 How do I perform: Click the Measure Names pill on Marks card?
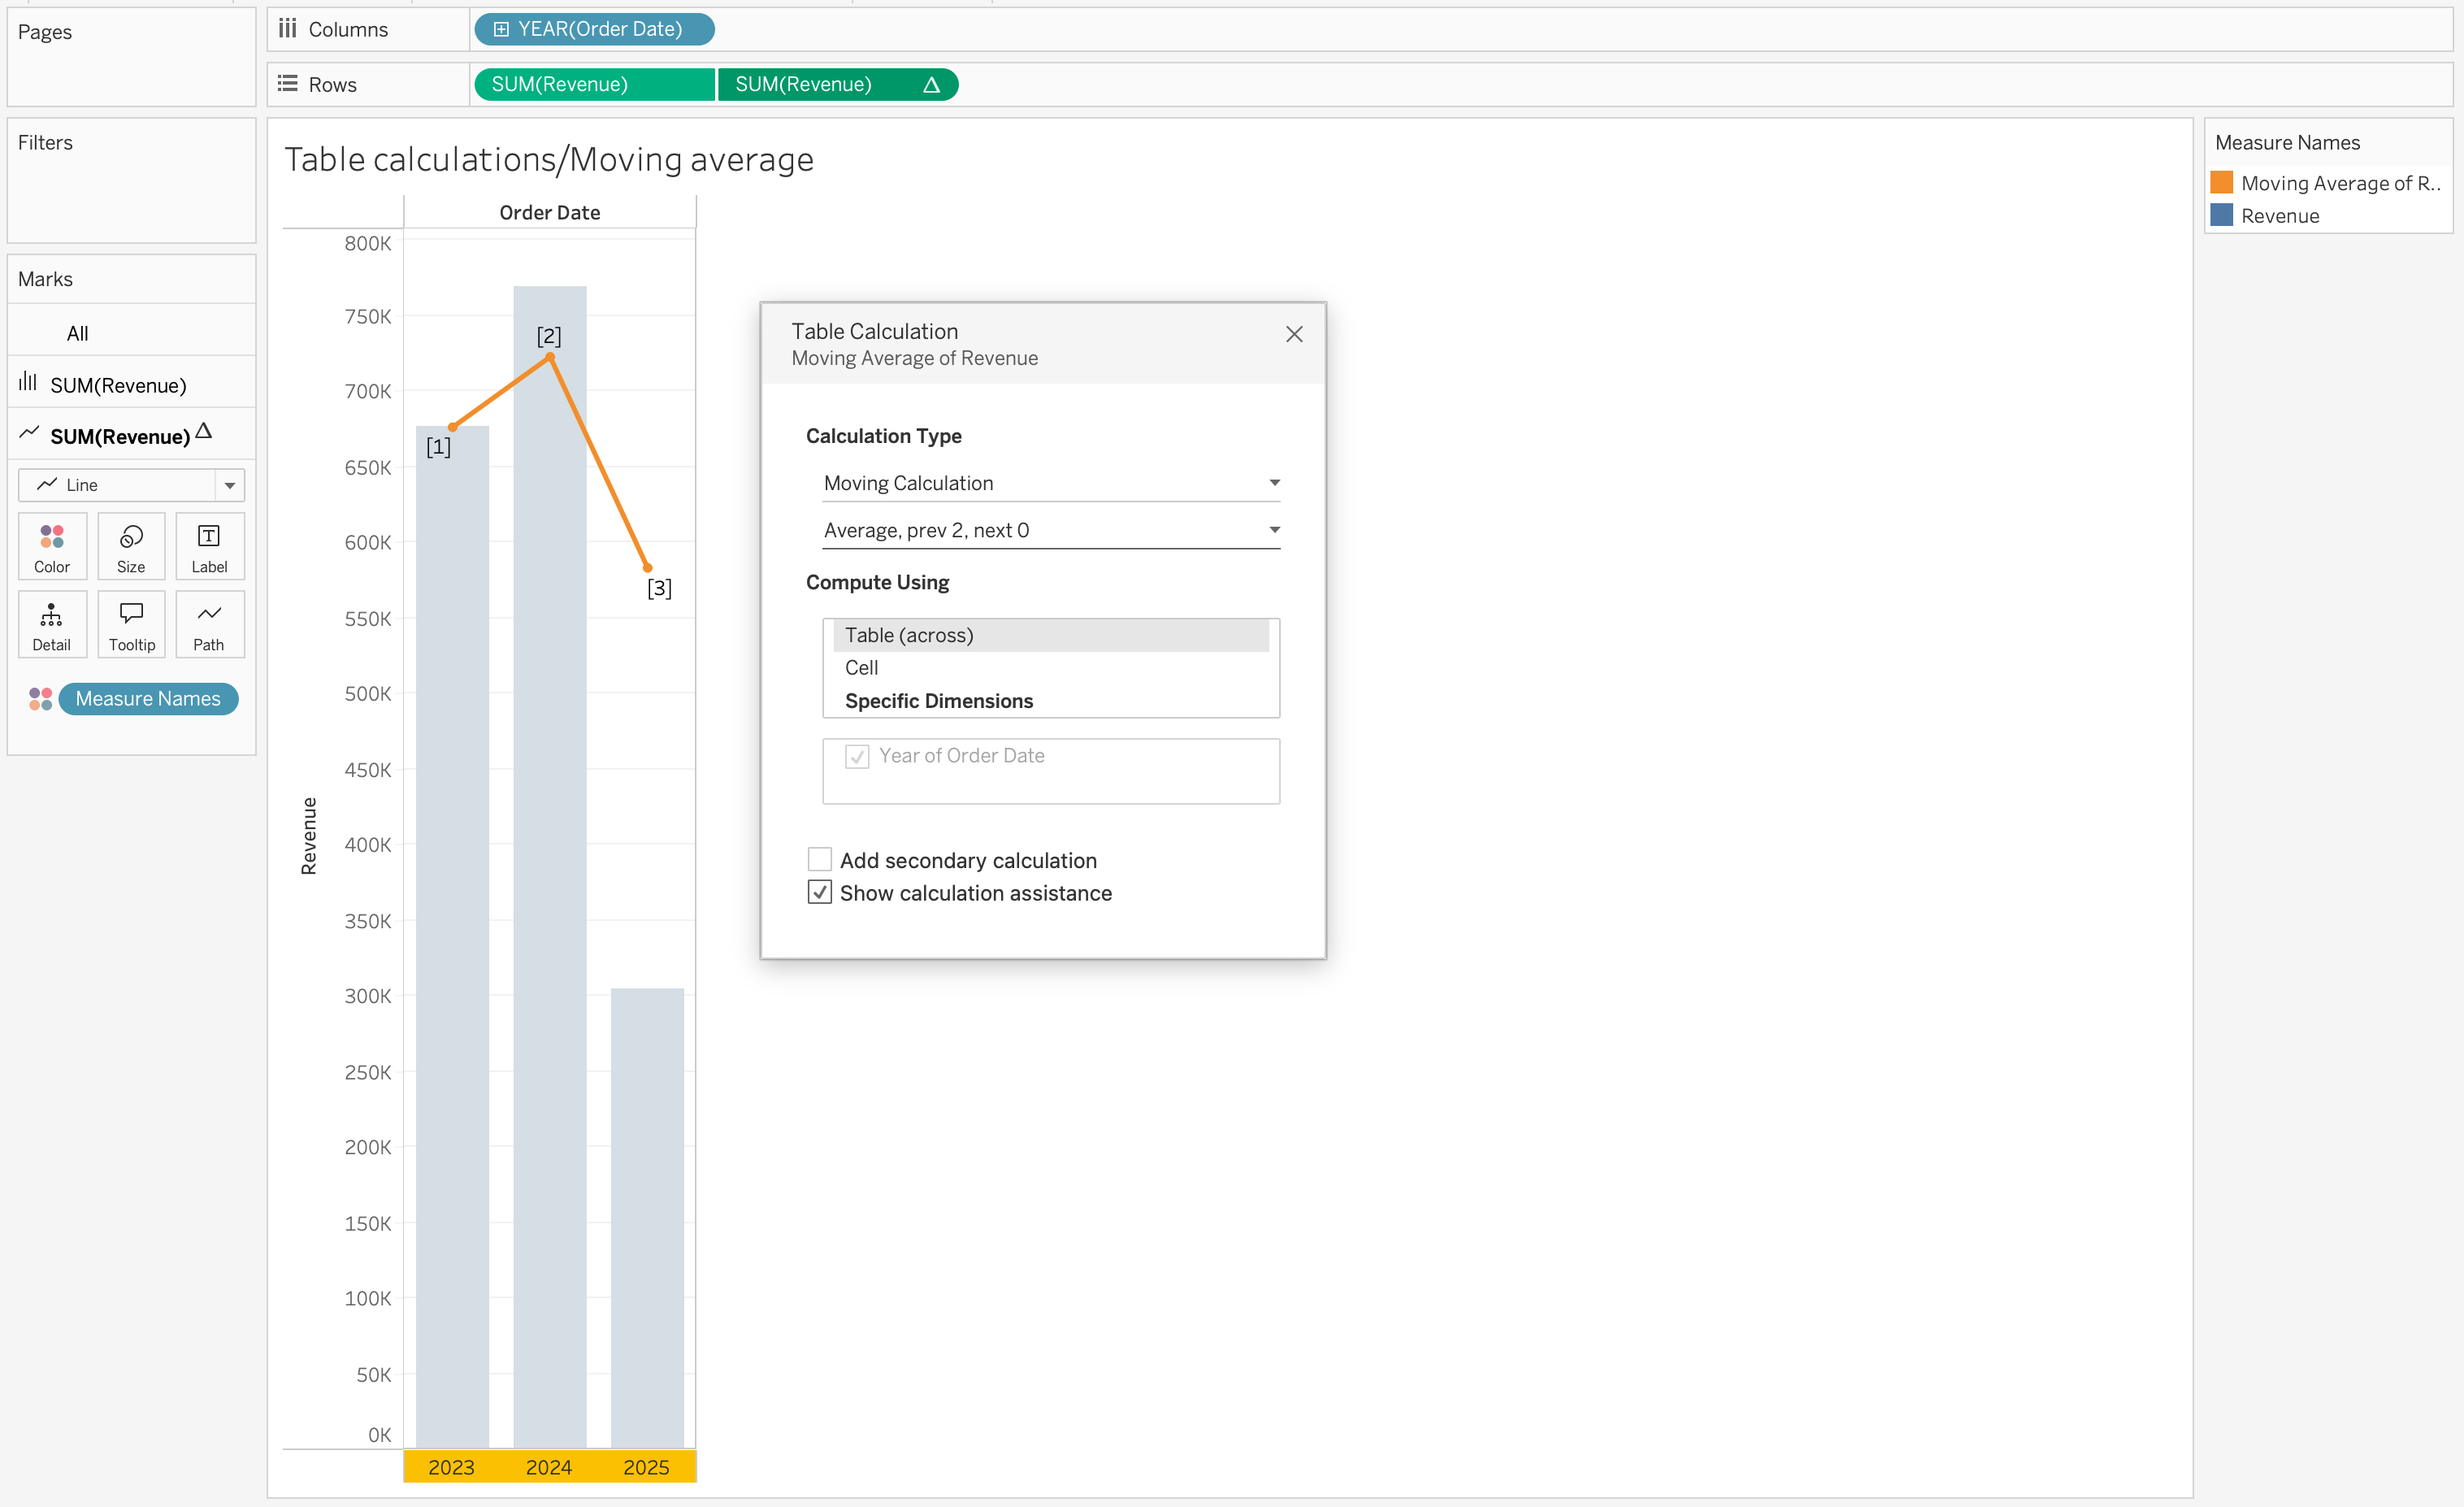pos(148,698)
